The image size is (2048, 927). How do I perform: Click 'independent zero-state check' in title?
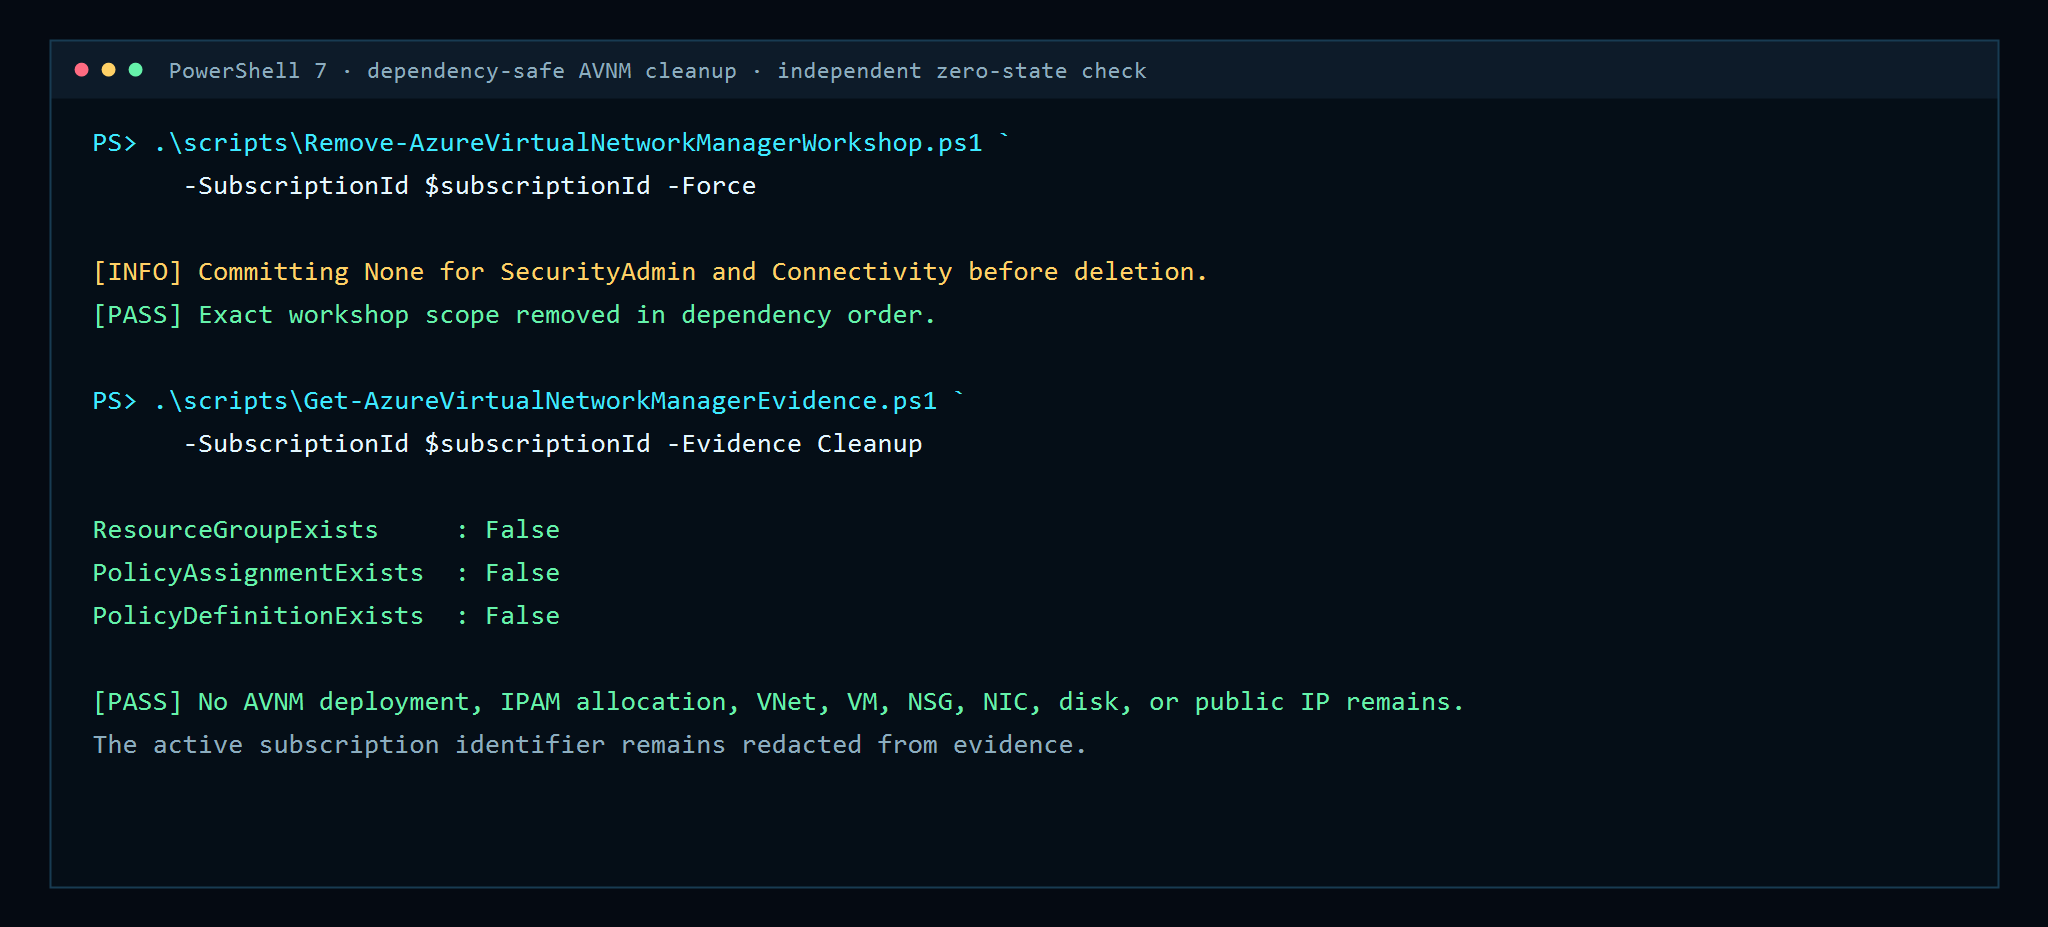pyautogui.click(x=962, y=71)
